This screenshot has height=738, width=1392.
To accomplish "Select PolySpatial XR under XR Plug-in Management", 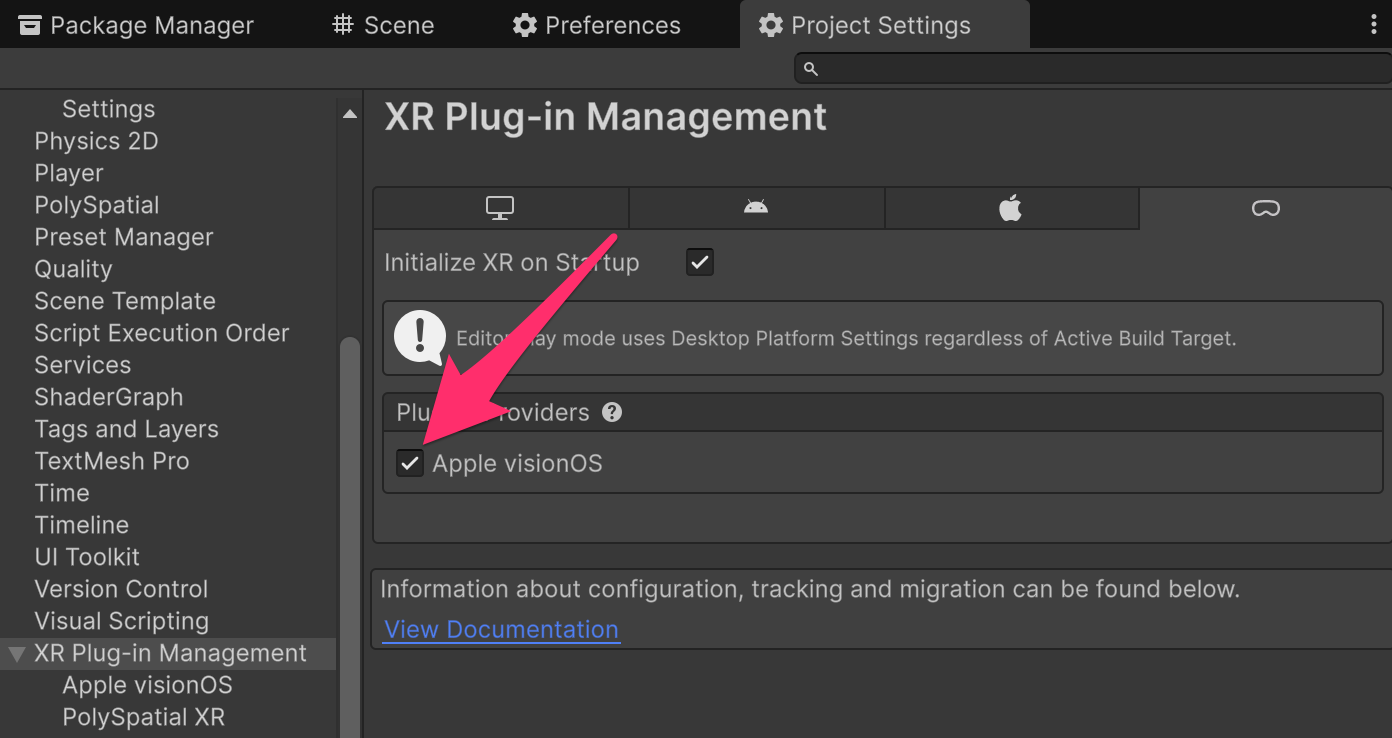I will click(x=143, y=717).
